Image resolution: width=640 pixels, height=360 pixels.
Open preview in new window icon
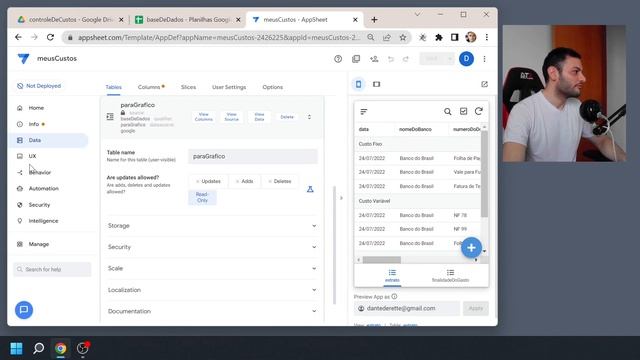tap(484, 84)
